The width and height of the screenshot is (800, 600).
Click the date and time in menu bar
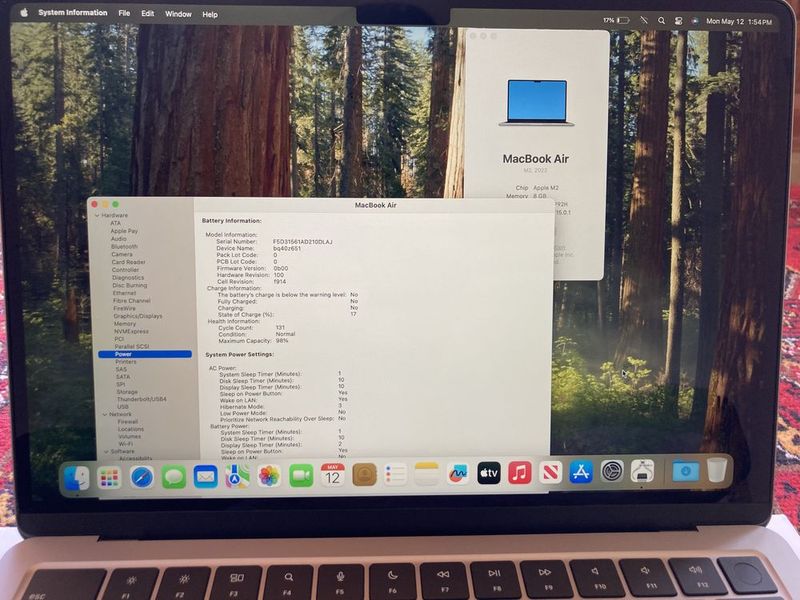[739, 21]
